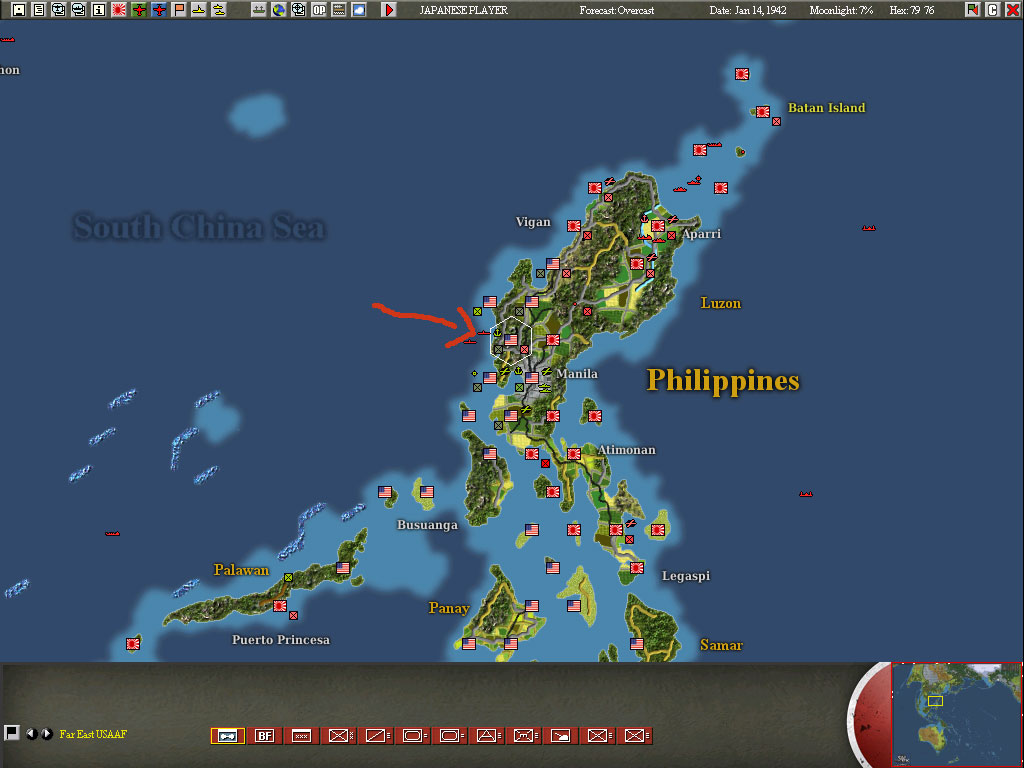Click the Manila city label
1024x768 pixels.
click(577, 374)
